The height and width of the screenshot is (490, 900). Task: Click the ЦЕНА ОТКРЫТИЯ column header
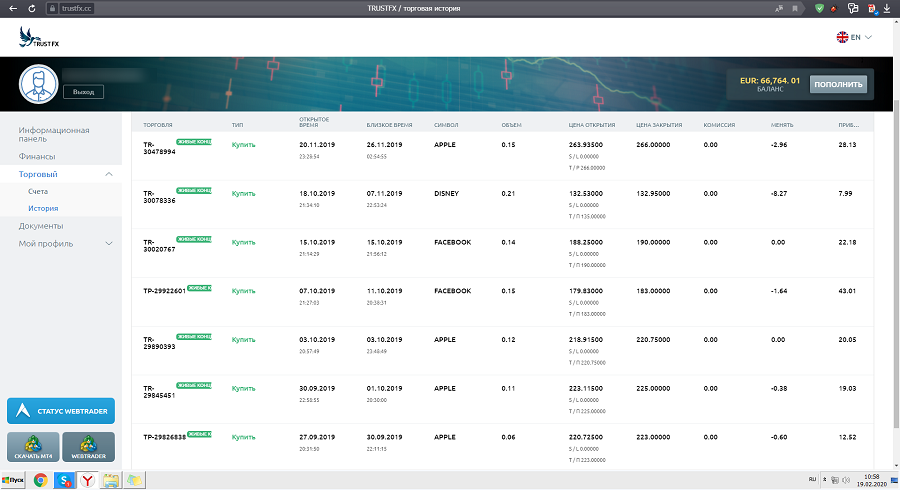pos(592,125)
